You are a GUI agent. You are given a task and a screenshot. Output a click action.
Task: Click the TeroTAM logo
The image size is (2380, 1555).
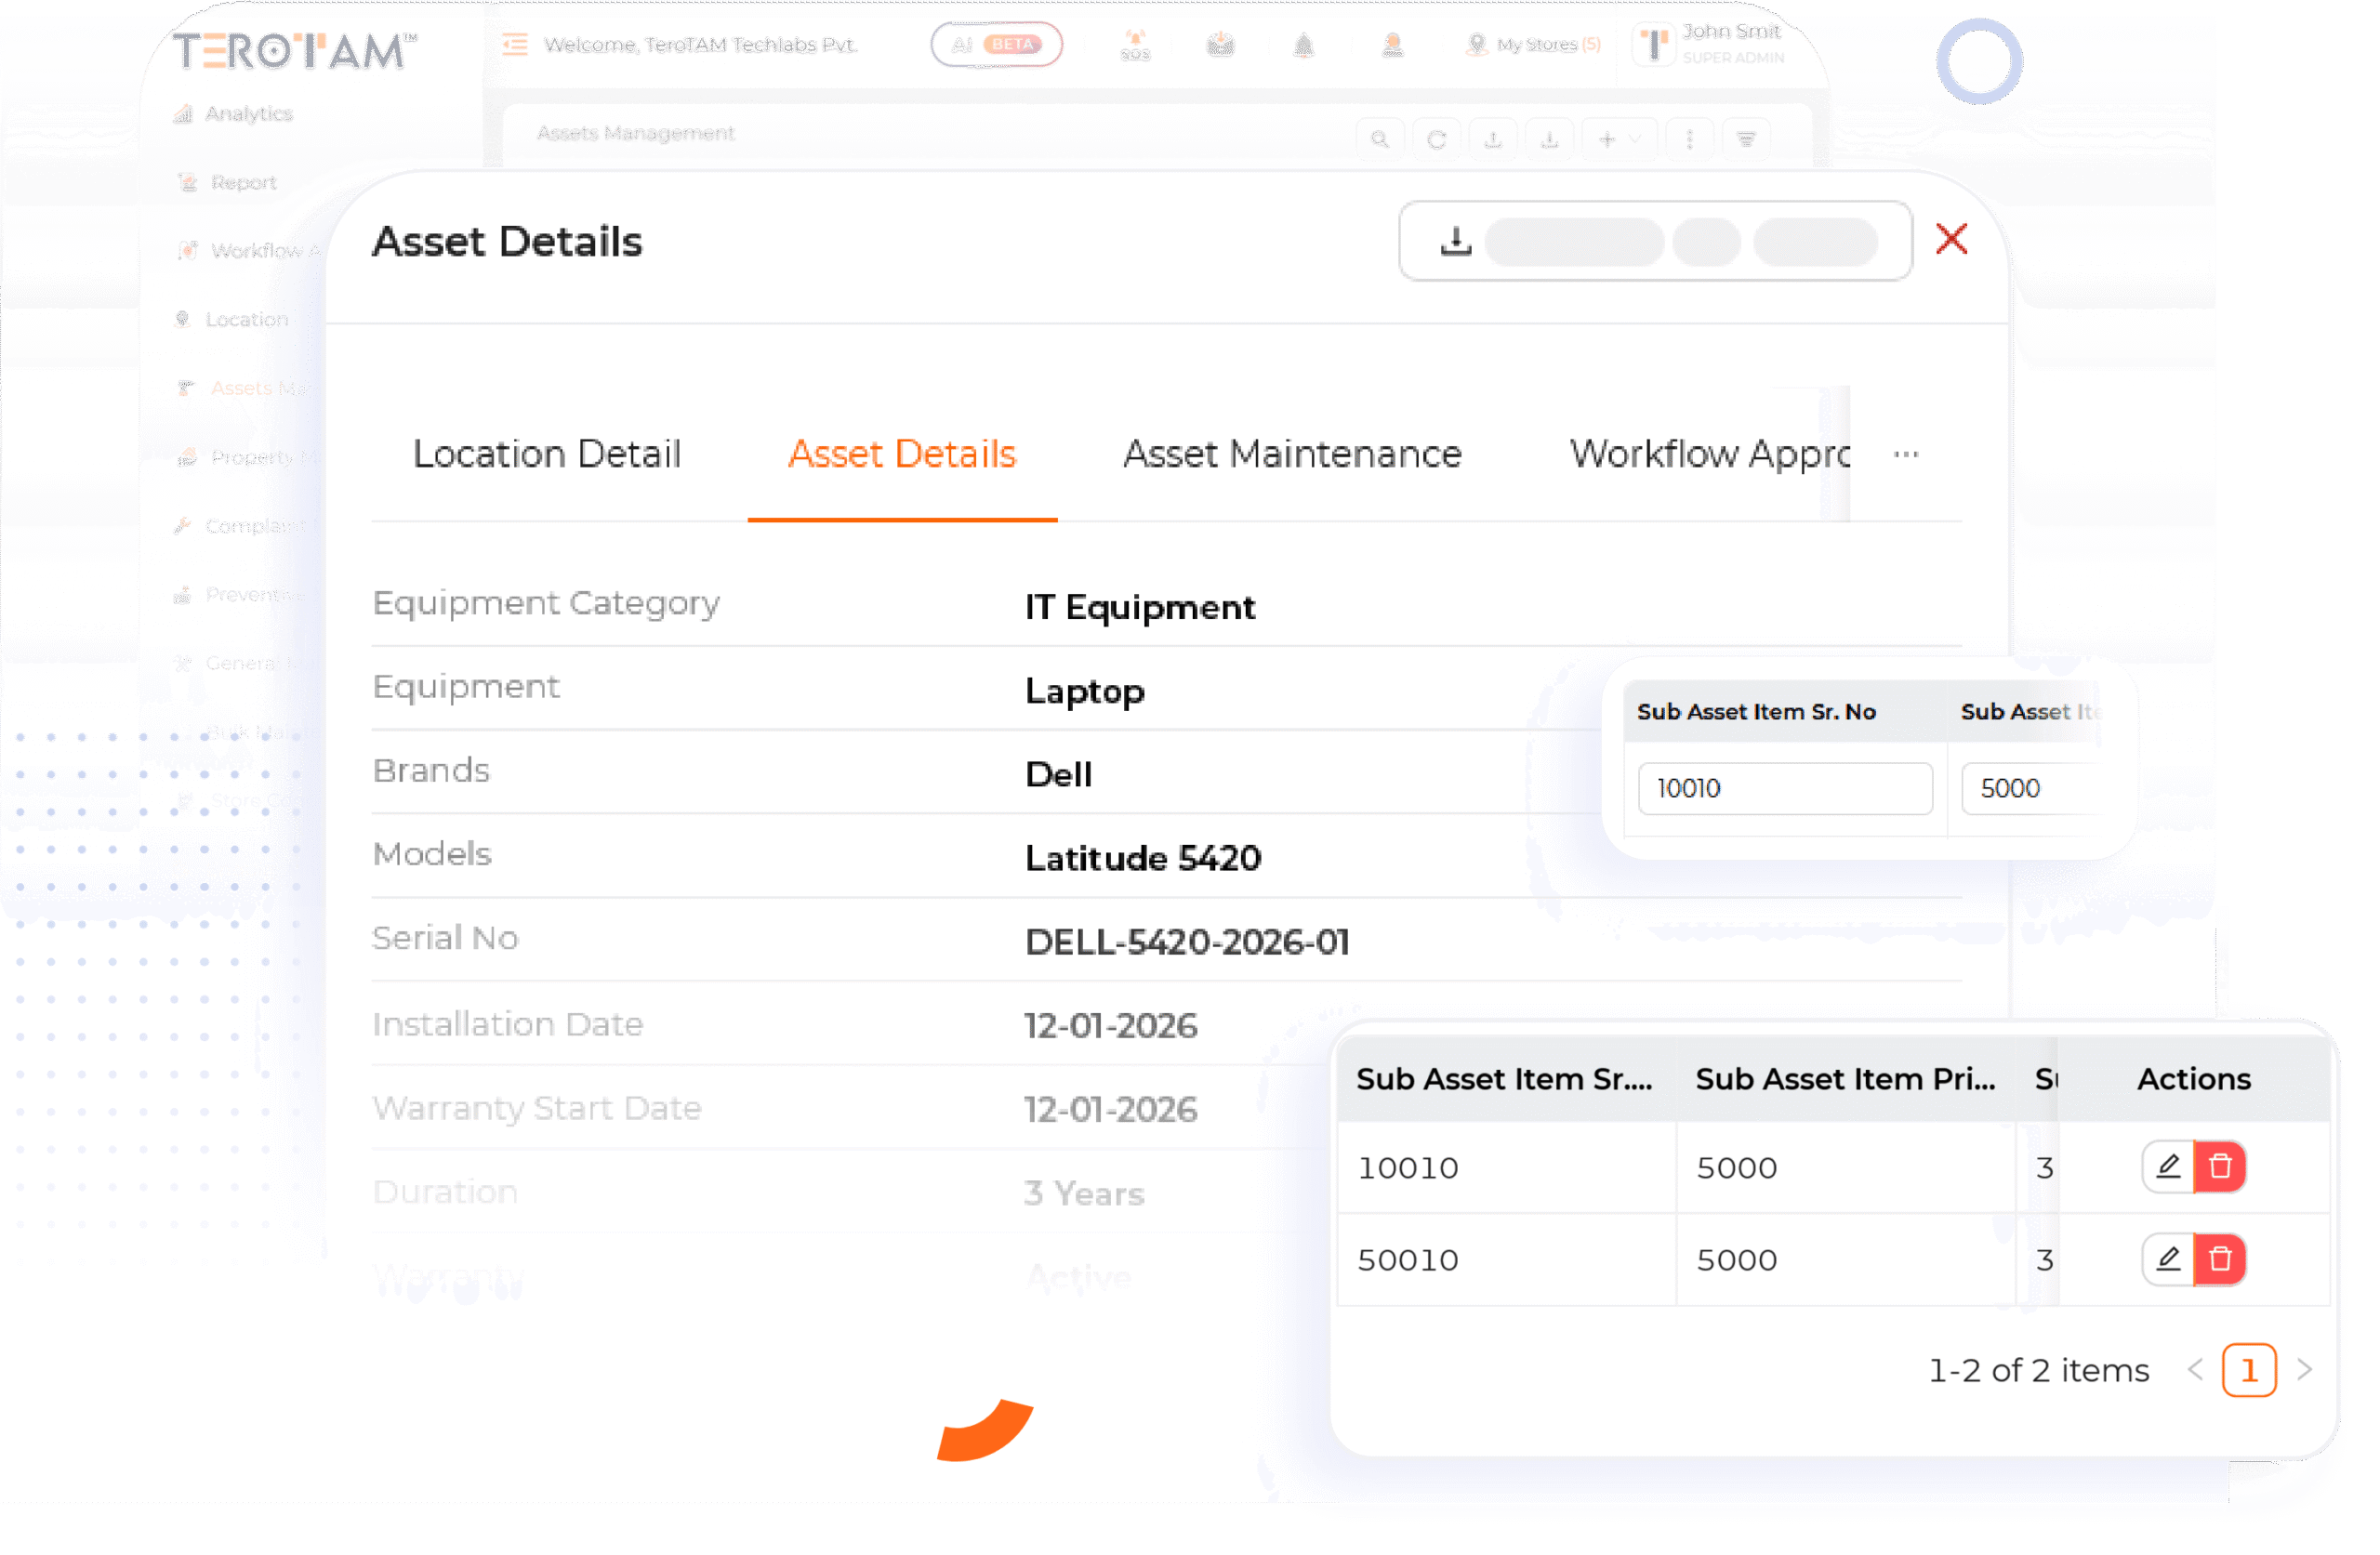coord(295,50)
